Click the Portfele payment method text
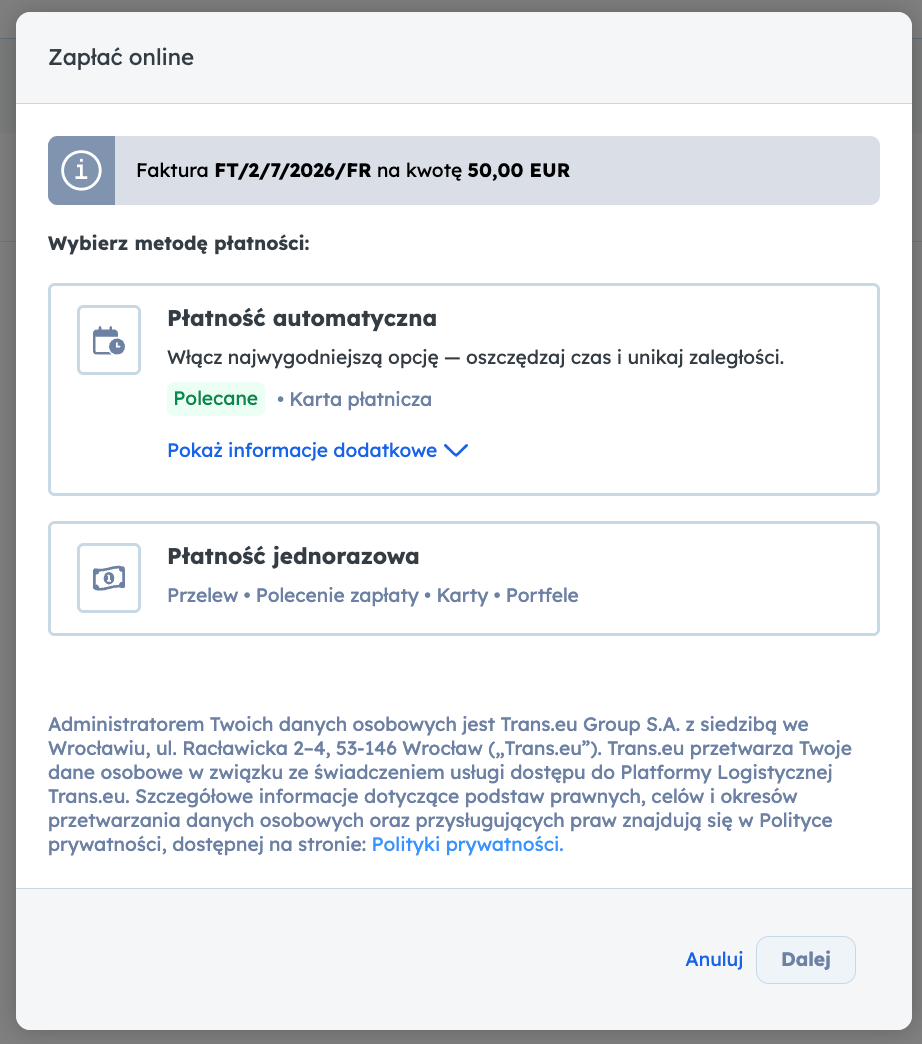This screenshot has height=1044, width=922. 542,595
